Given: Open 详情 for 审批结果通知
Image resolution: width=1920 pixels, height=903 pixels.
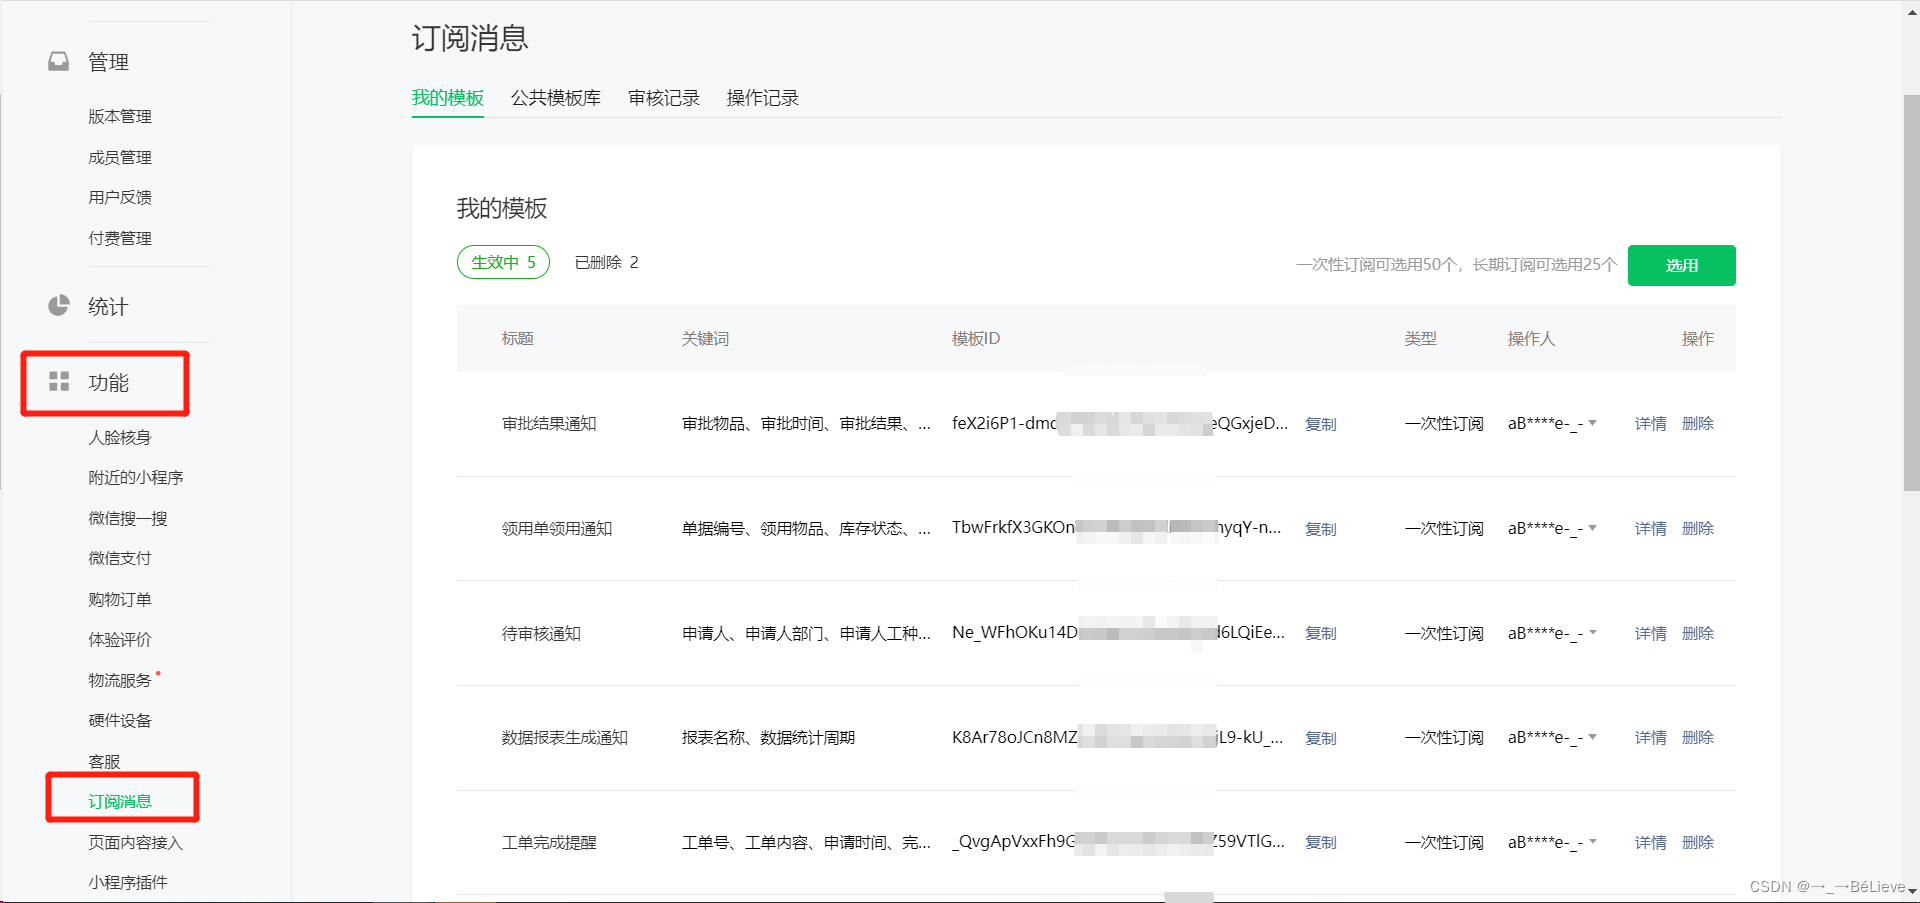Looking at the screenshot, I should [1651, 424].
